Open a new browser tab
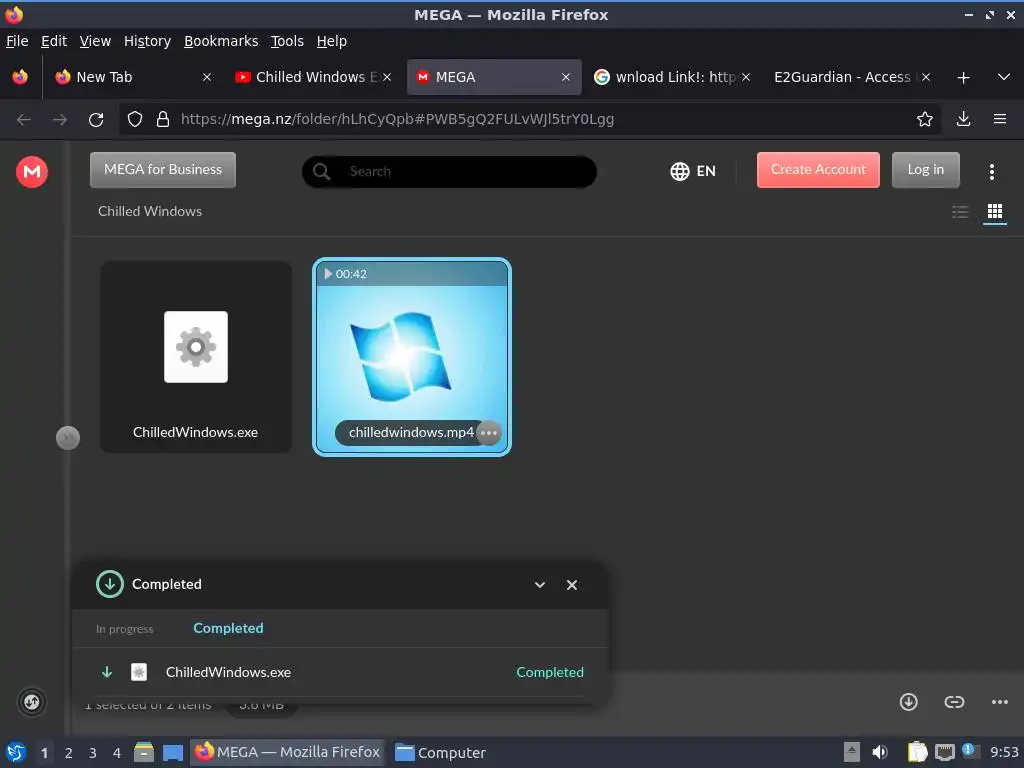Image resolution: width=1024 pixels, height=768 pixels. [963, 78]
